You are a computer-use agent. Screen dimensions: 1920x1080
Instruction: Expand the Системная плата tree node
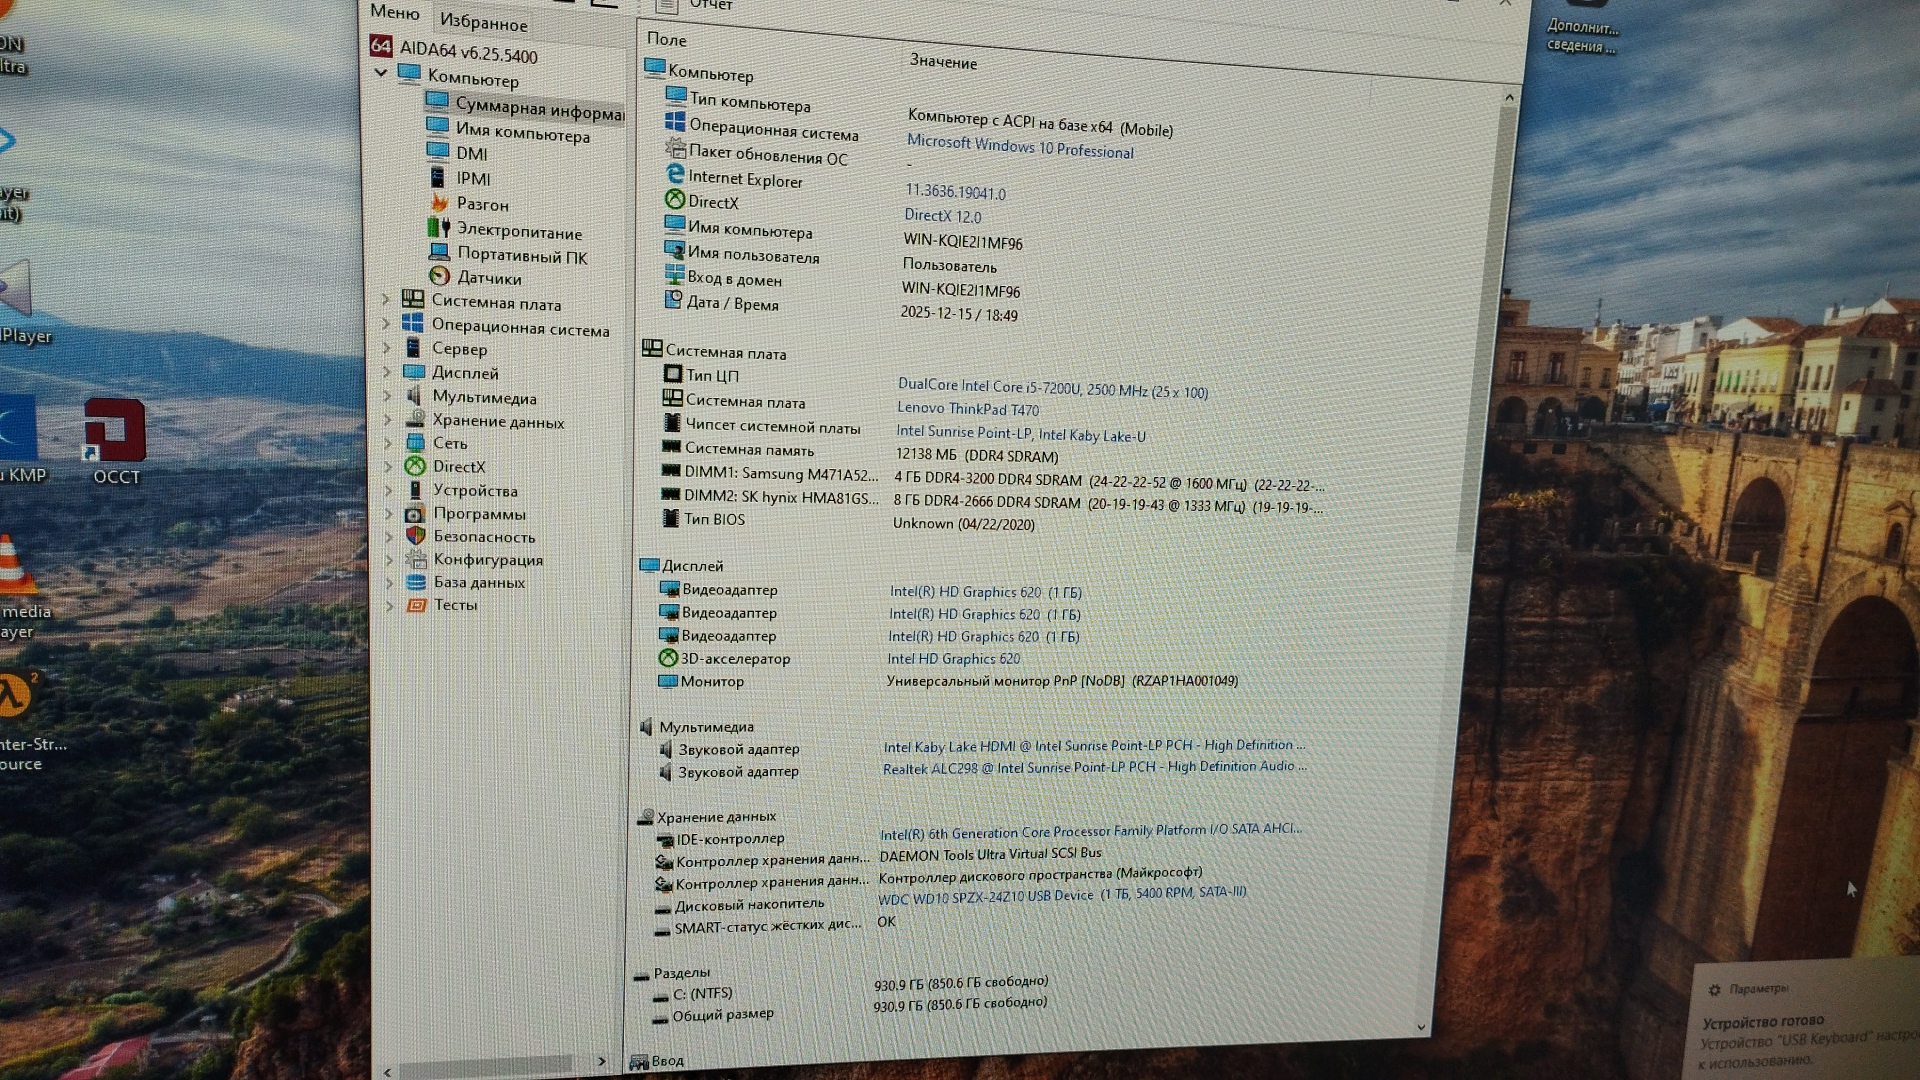click(x=386, y=299)
